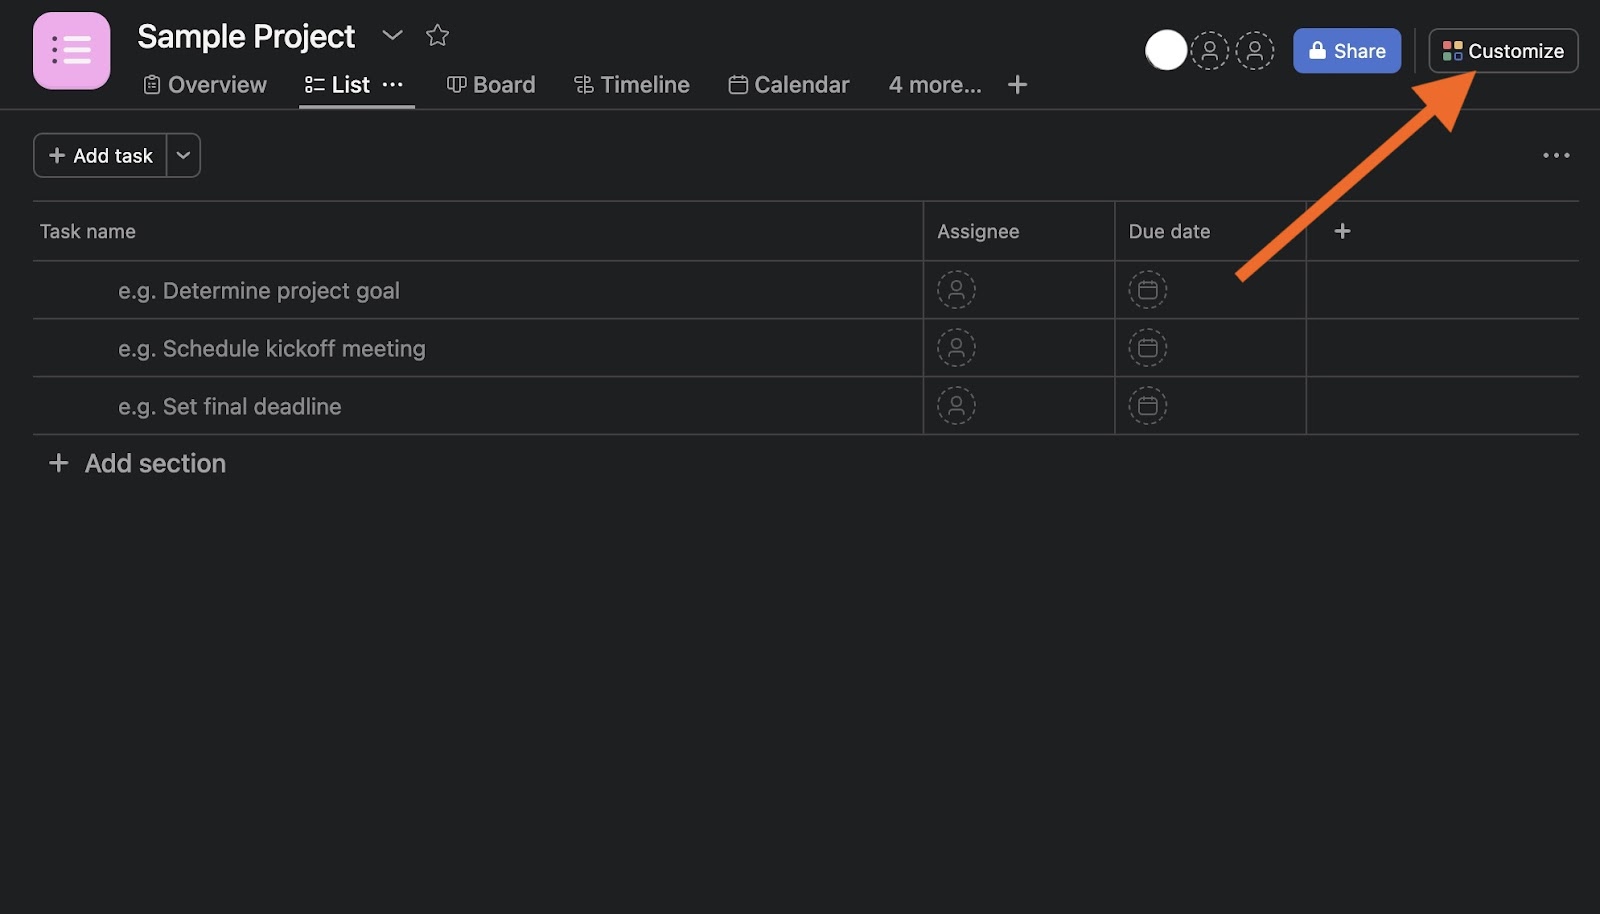Switch to the Timeline view tab
The image size is (1600, 914).
click(632, 85)
